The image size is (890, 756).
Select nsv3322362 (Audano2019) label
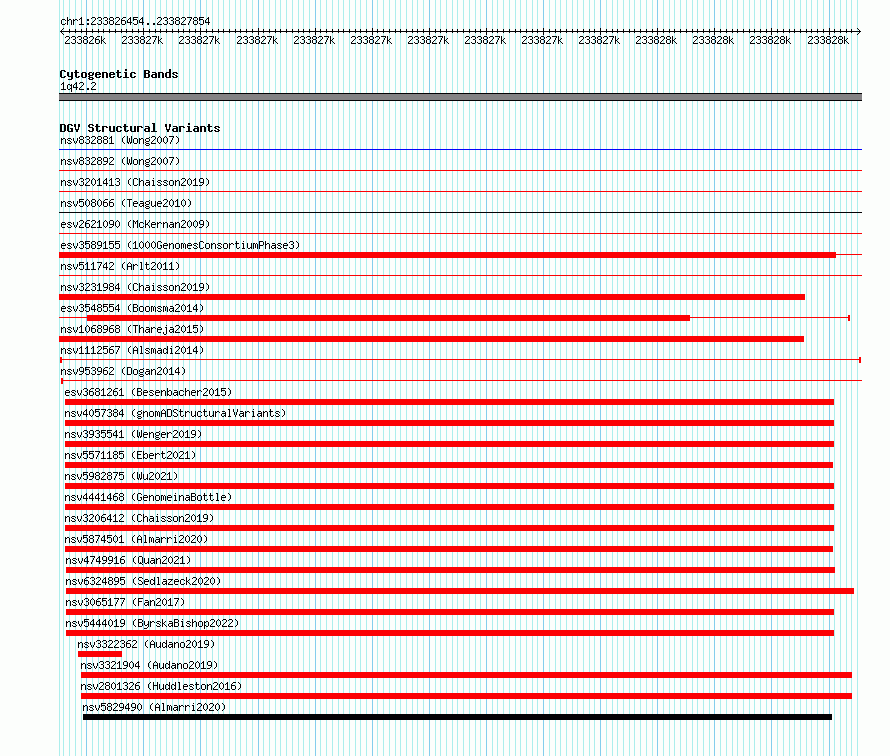point(146,644)
